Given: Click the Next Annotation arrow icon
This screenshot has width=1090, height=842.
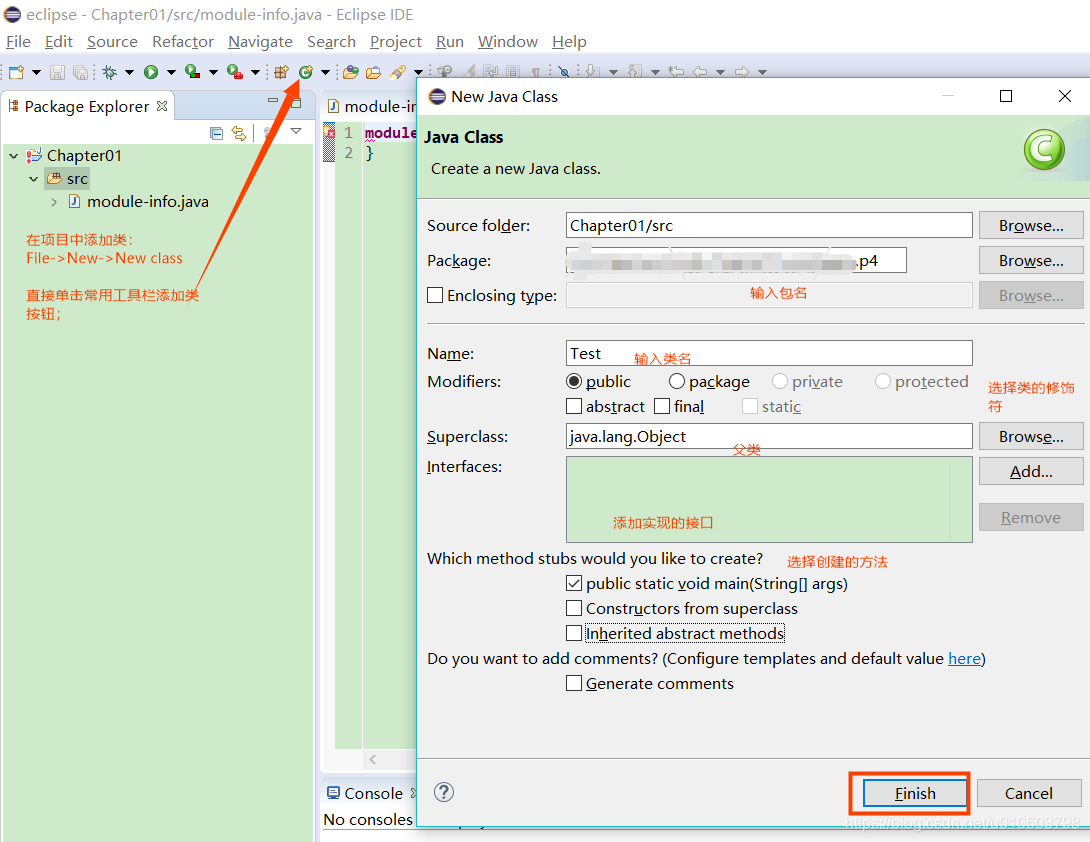Looking at the screenshot, I should point(592,71).
